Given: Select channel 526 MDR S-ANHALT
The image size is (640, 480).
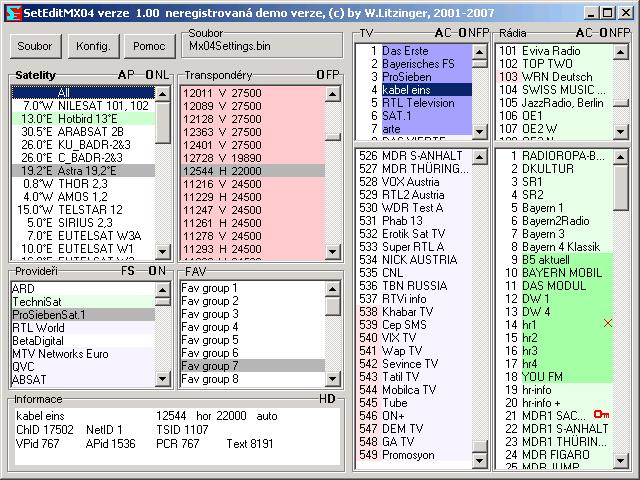Looking at the screenshot, I should [x=414, y=156].
